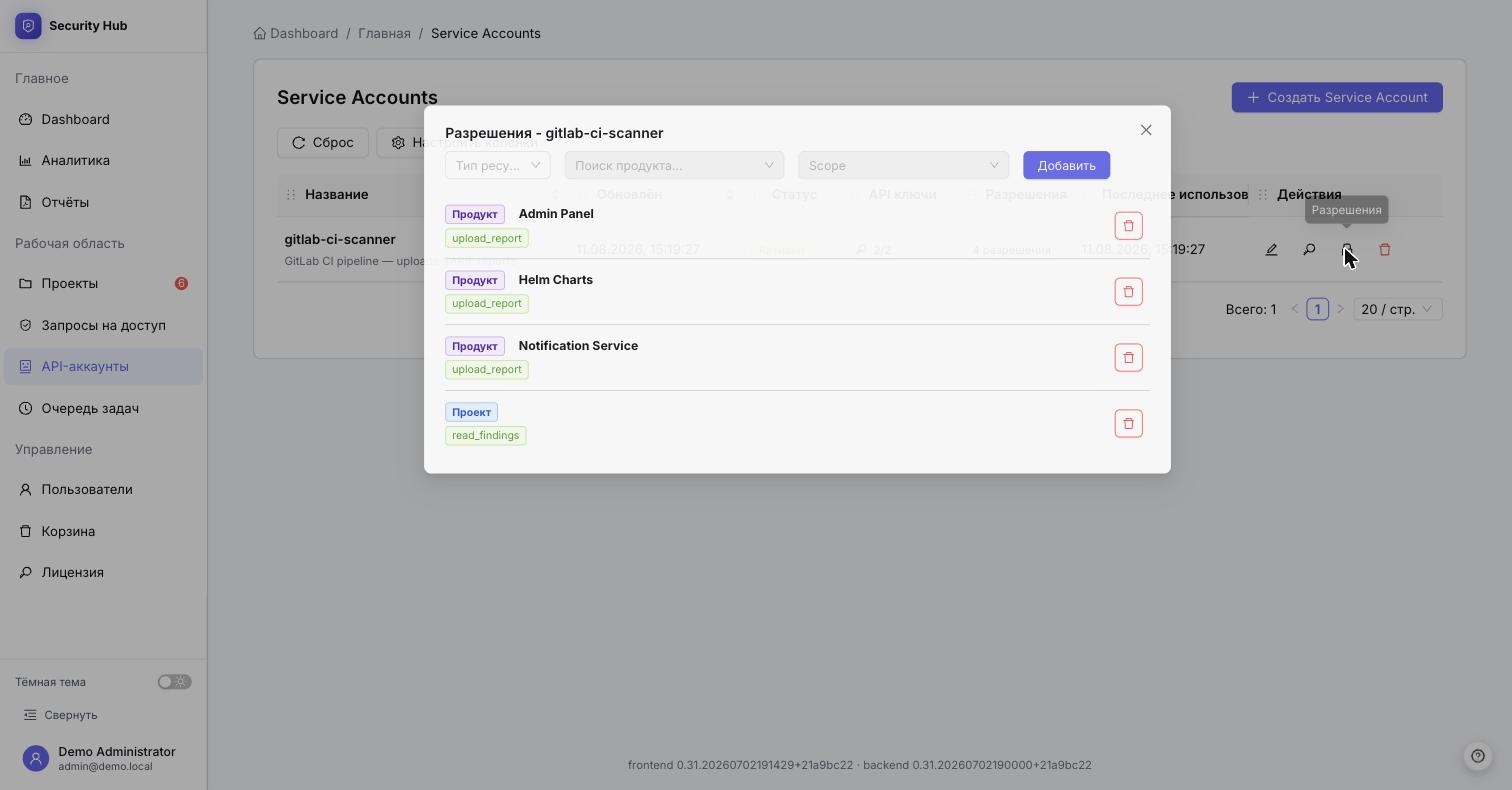Open Проекты in the sidebar

pos(103,283)
